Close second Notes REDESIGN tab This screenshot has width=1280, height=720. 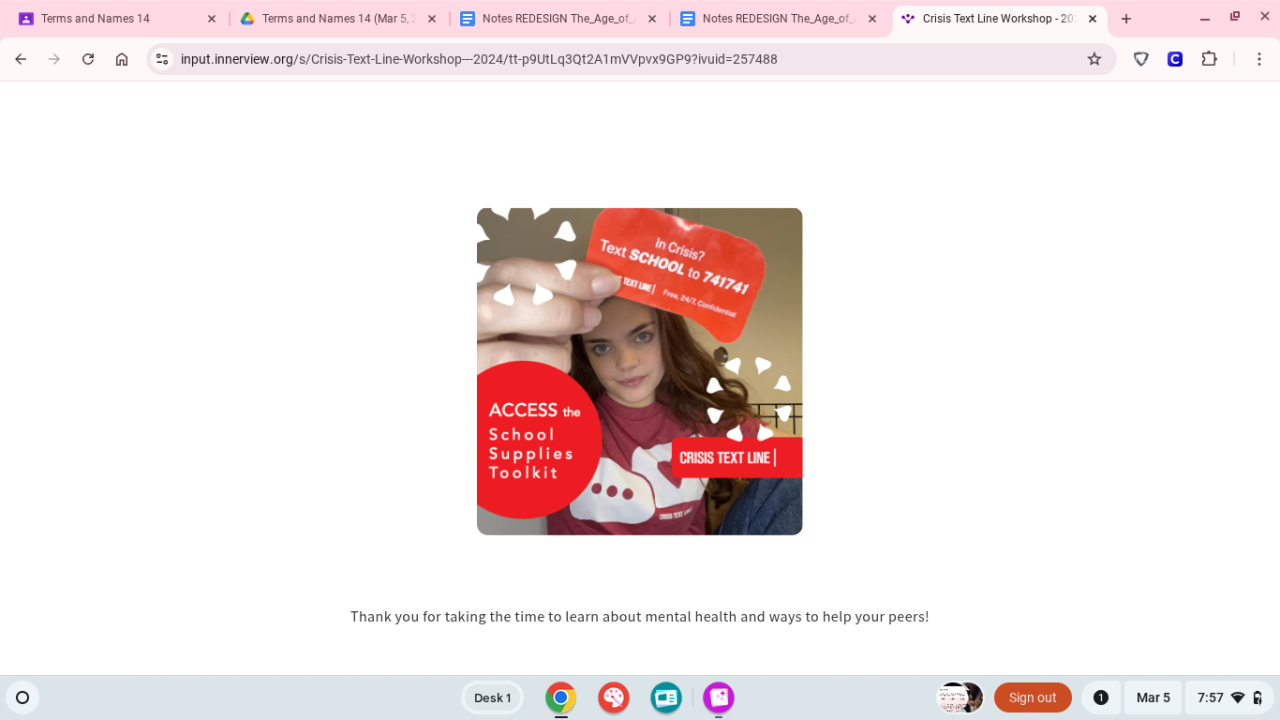pos(872,19)
